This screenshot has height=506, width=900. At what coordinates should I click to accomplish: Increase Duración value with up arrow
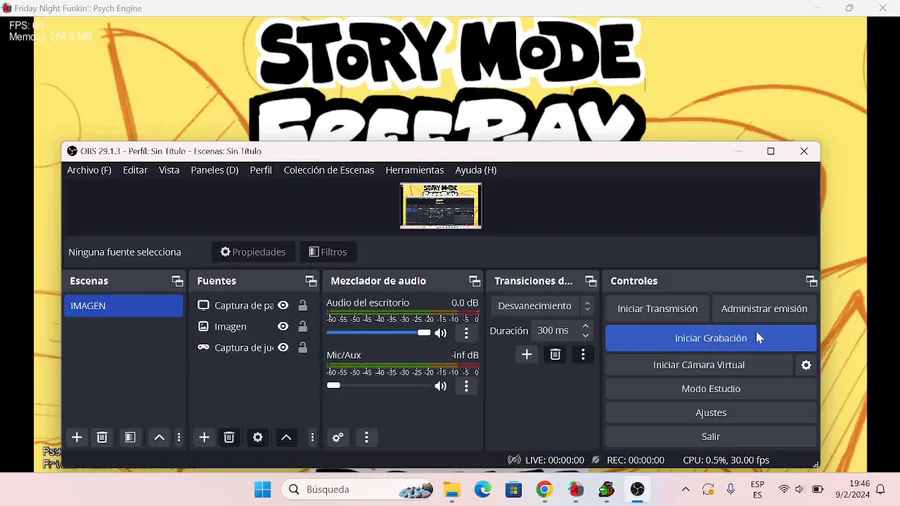[585, 326]
